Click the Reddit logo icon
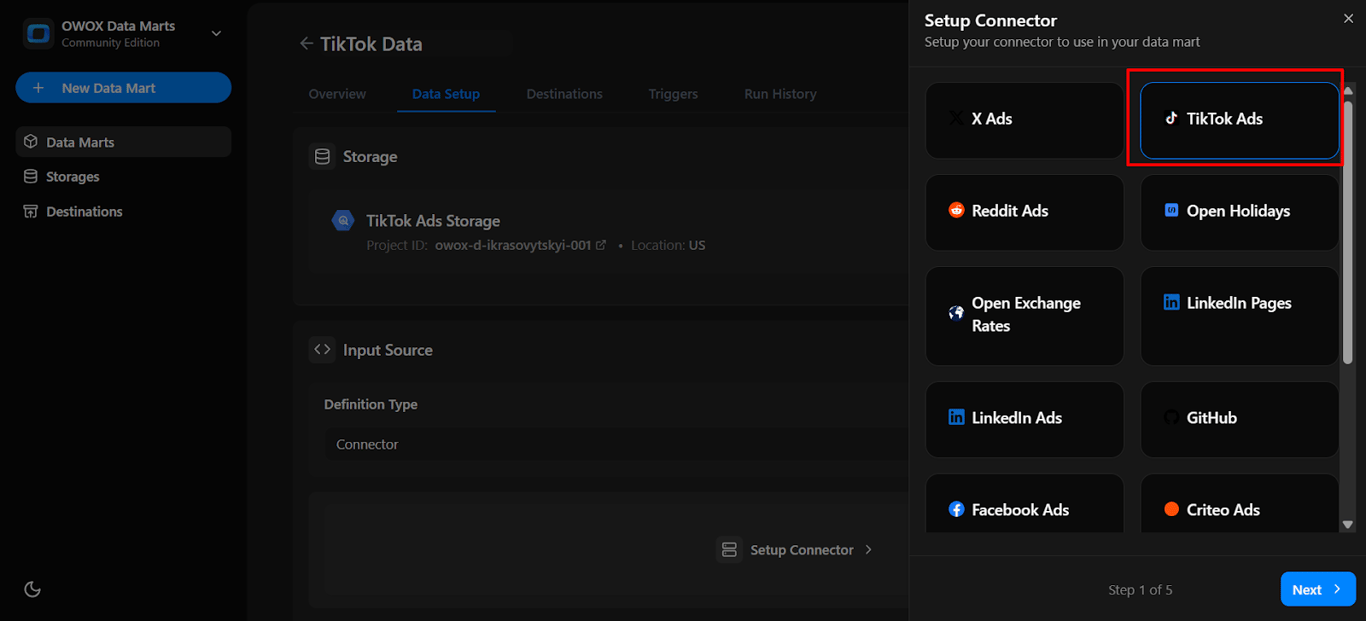Viewport: 1366px width, 621px height. (956, 210)
